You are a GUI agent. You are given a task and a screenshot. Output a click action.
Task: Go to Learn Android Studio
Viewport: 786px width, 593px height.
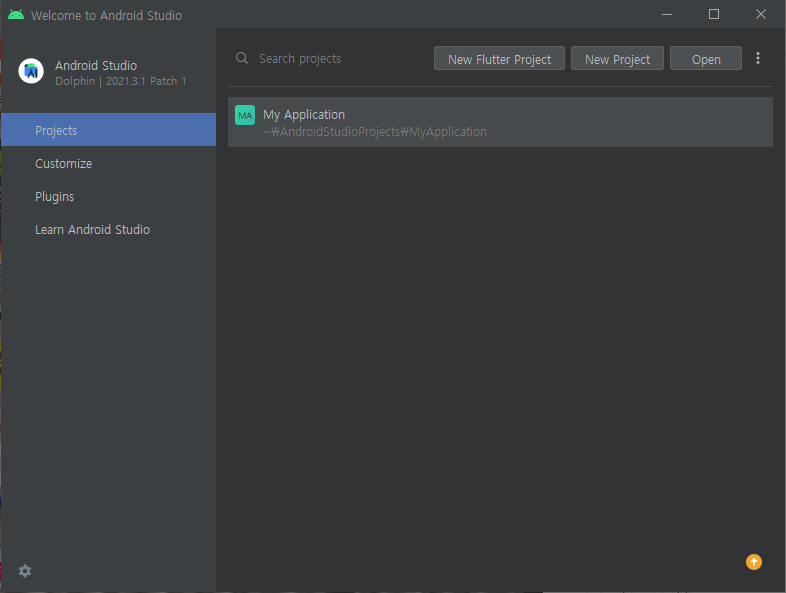pyautogui.click(x=108, y=230)
